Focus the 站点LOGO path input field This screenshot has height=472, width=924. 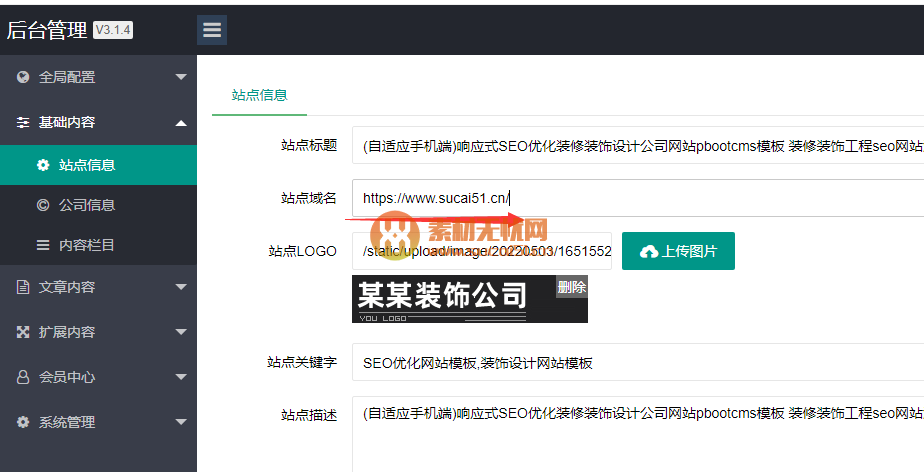(482, 251)
